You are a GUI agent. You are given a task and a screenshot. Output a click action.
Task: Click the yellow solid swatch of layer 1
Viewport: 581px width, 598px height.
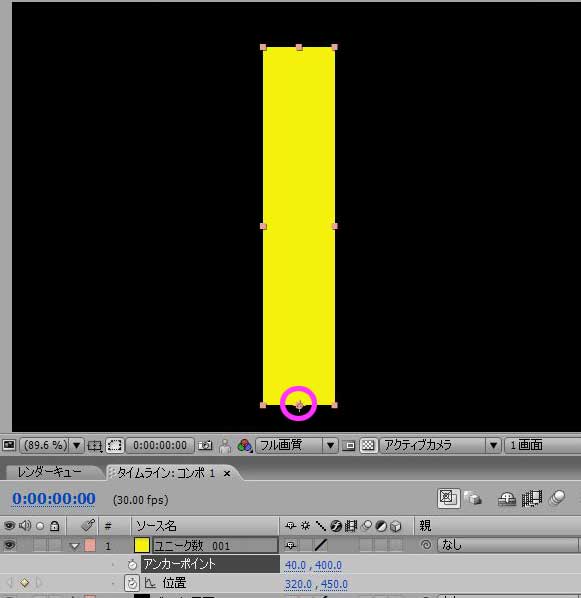click(142, 545)
